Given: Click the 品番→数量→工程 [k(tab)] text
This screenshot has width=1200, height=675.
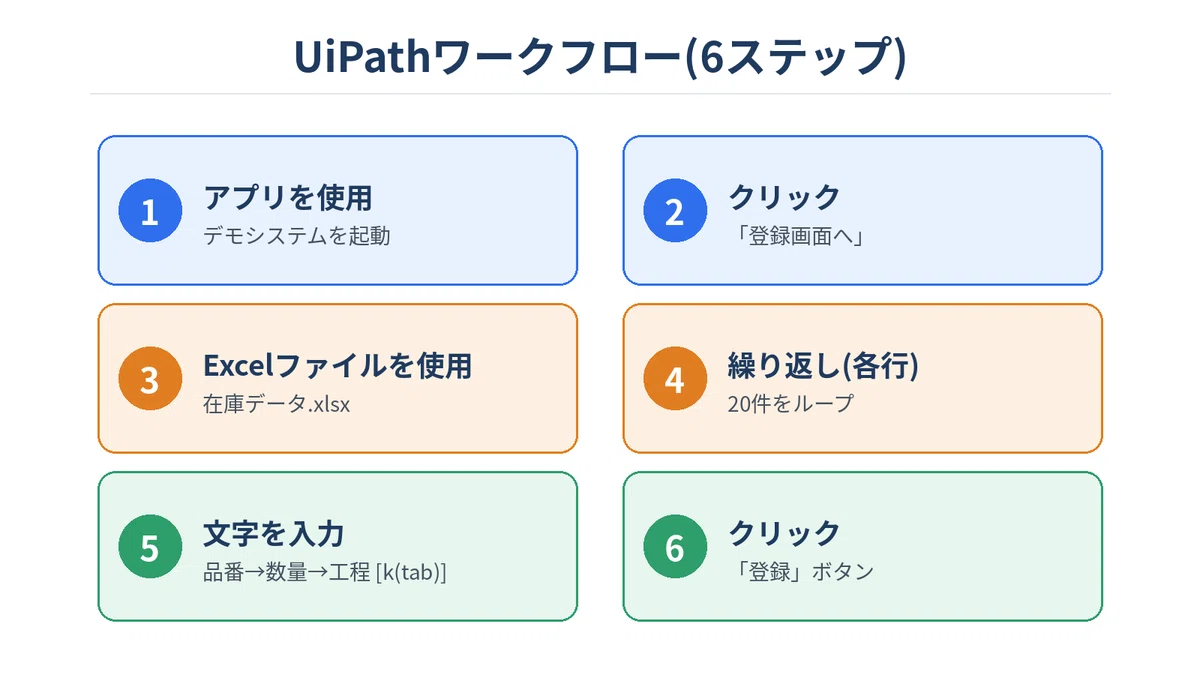Looking at the screenshot, I should click(x=325, y=572).
